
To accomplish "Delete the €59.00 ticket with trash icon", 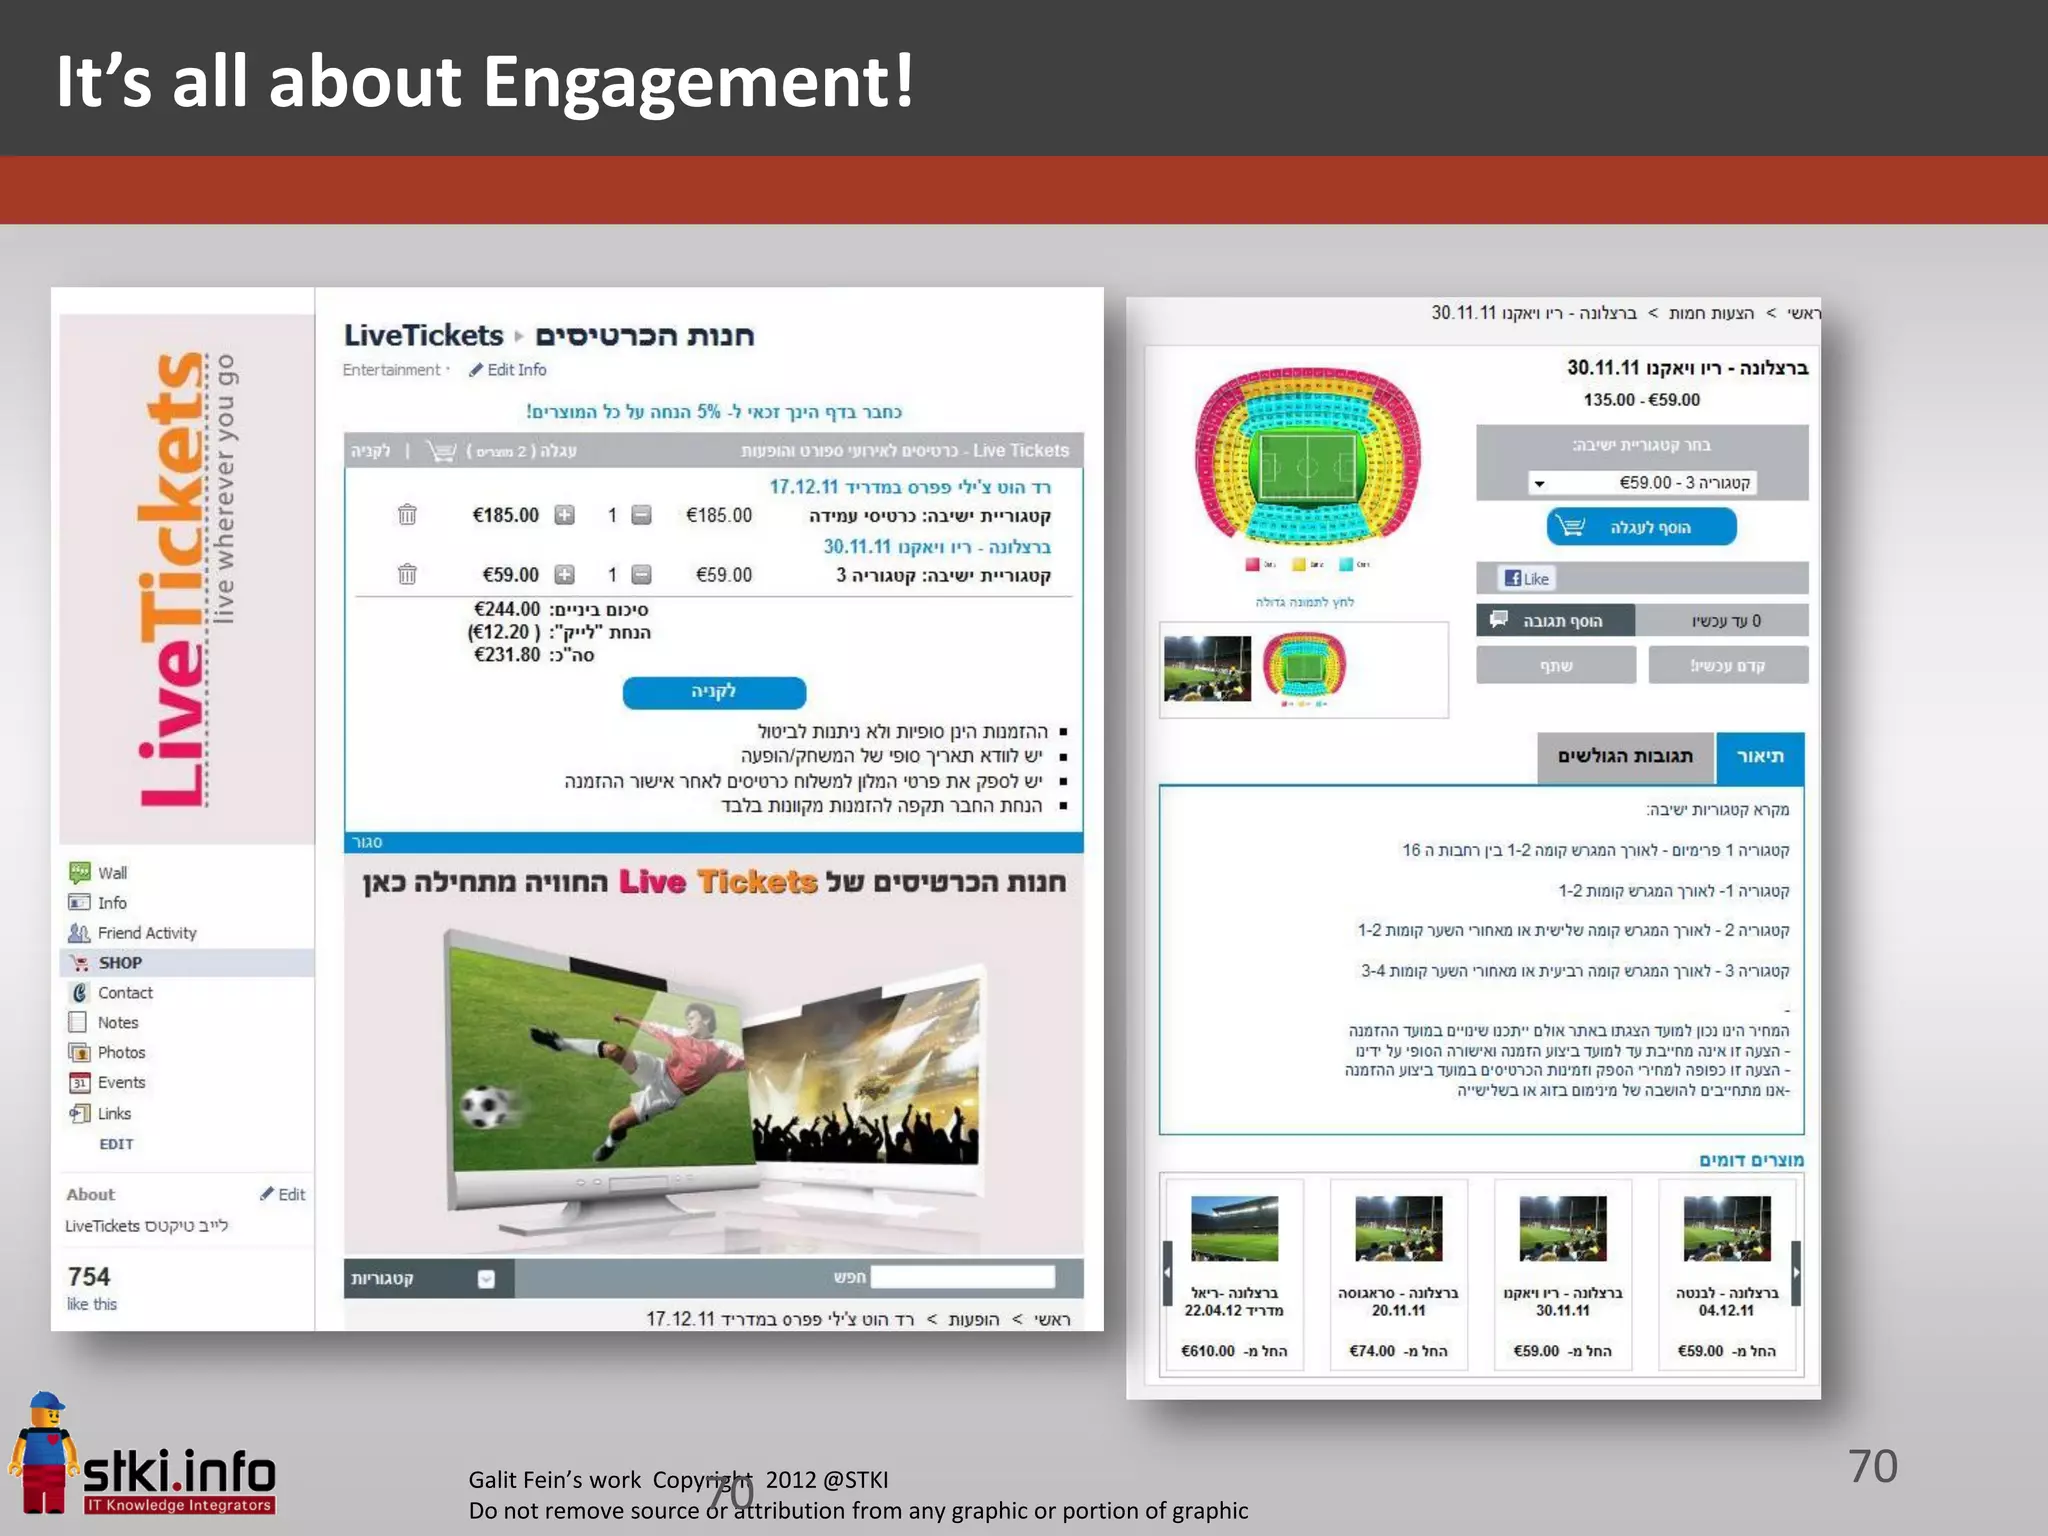I will click(407, 574).
